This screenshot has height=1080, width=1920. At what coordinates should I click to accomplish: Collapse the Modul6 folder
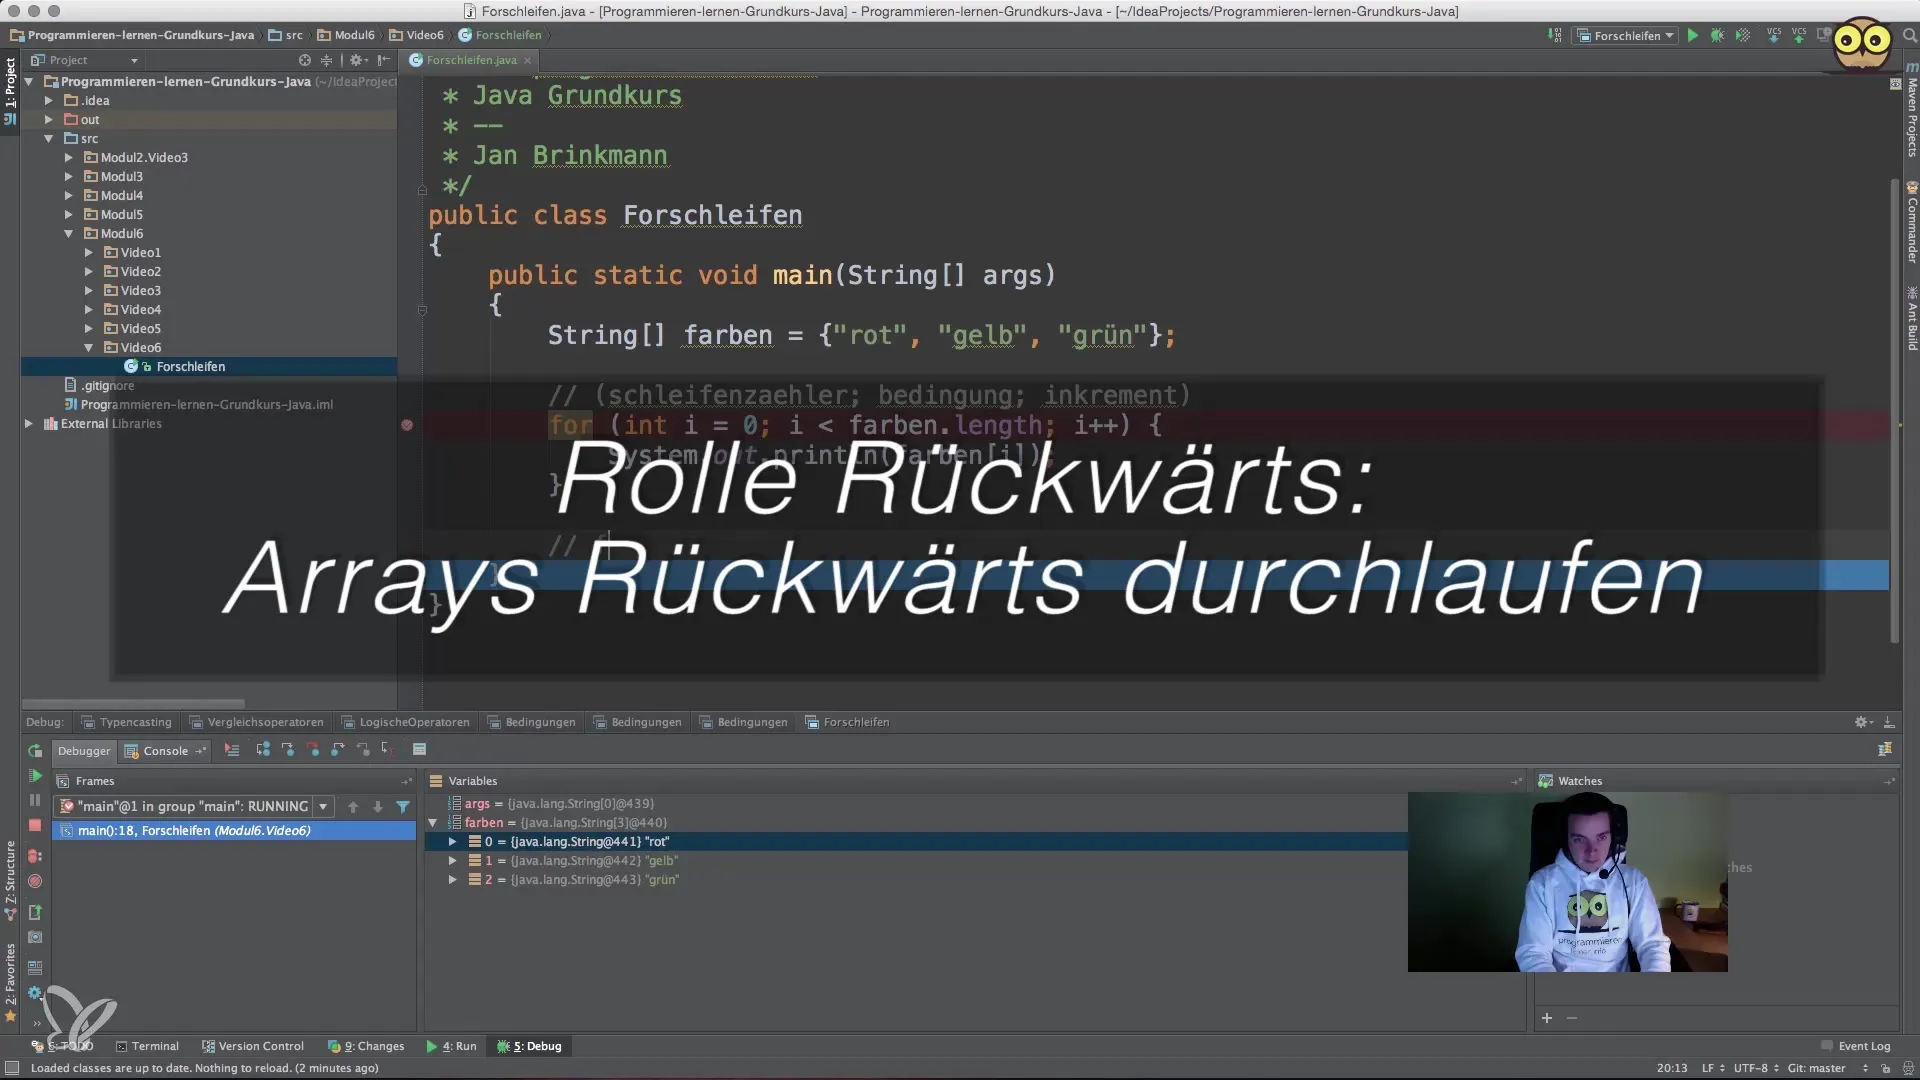click(69, 234)
